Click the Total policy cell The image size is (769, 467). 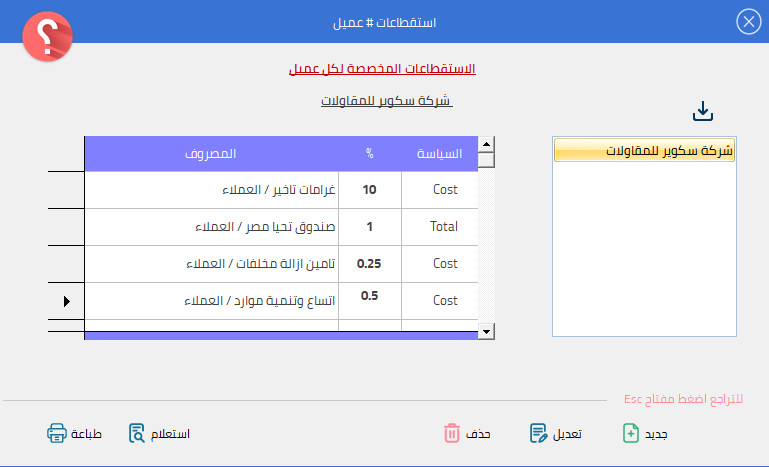click(x=443, y=227)
